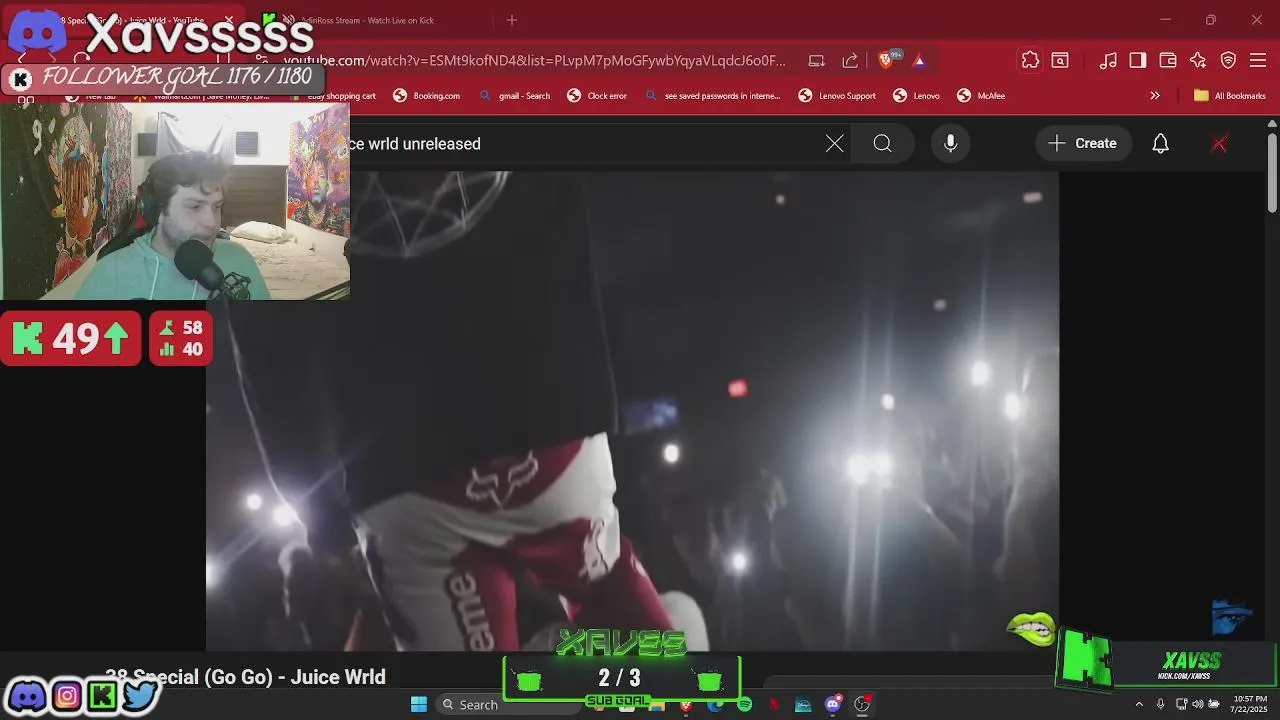The height and width of the screenshot is (720, 1280).
Task: Click the browser address bar URL
Action: [x=535, y=60]
